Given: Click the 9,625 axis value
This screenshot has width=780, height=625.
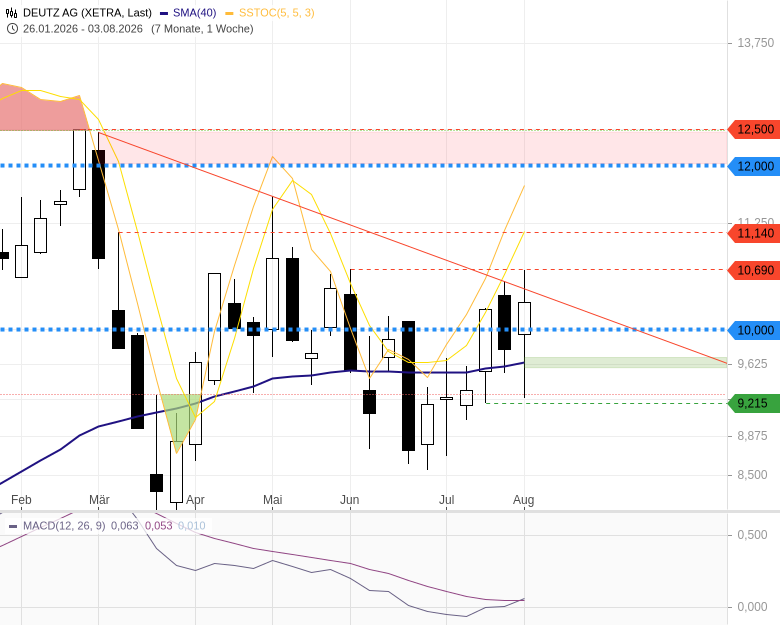Looking at the screenshot, I should click(752, 364).
